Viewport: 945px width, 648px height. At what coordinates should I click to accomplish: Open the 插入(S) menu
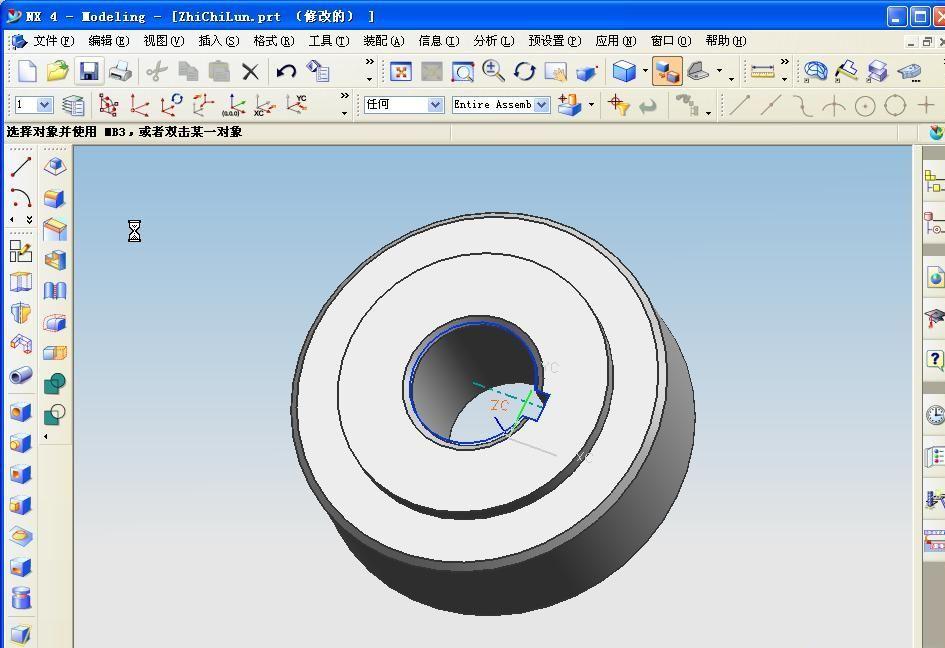[218, 41]
